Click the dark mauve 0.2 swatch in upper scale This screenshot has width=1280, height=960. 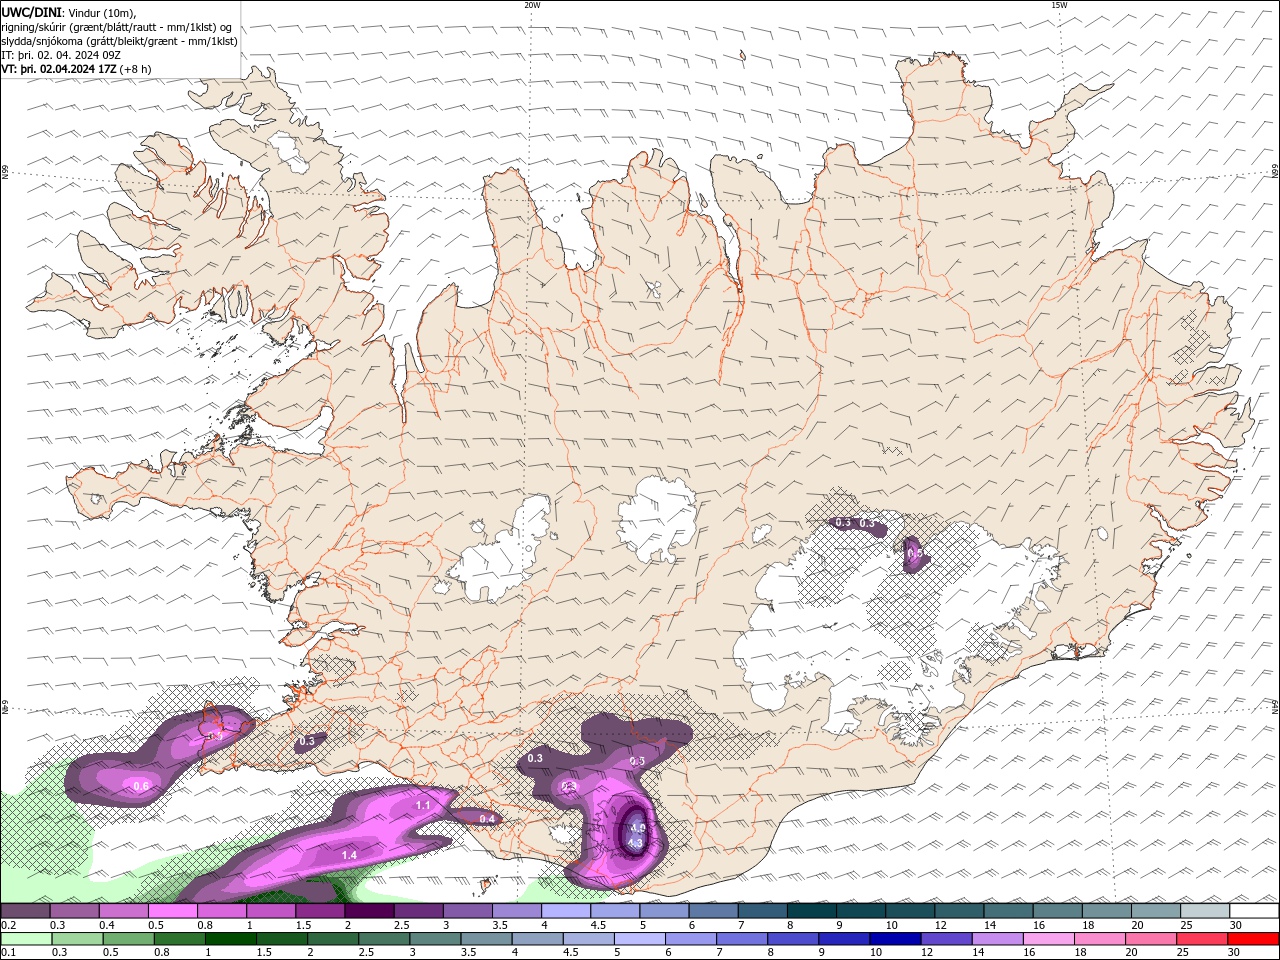click(26, 911)
